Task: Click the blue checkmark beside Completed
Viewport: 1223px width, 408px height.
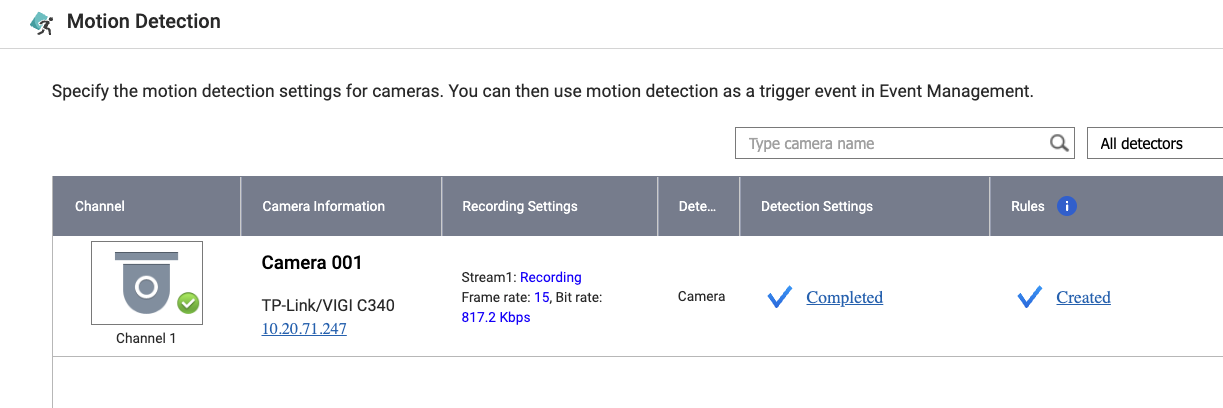Action: click(780, 297)
